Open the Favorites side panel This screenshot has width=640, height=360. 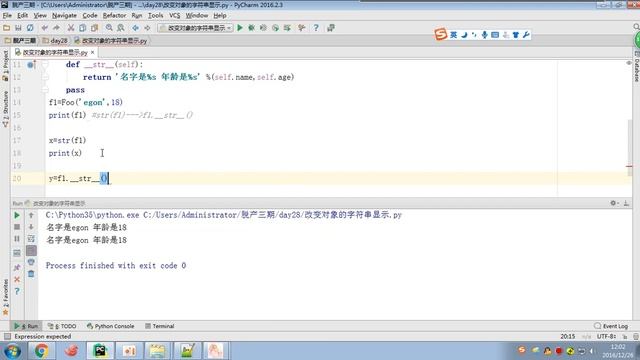[x=5, y=297]
